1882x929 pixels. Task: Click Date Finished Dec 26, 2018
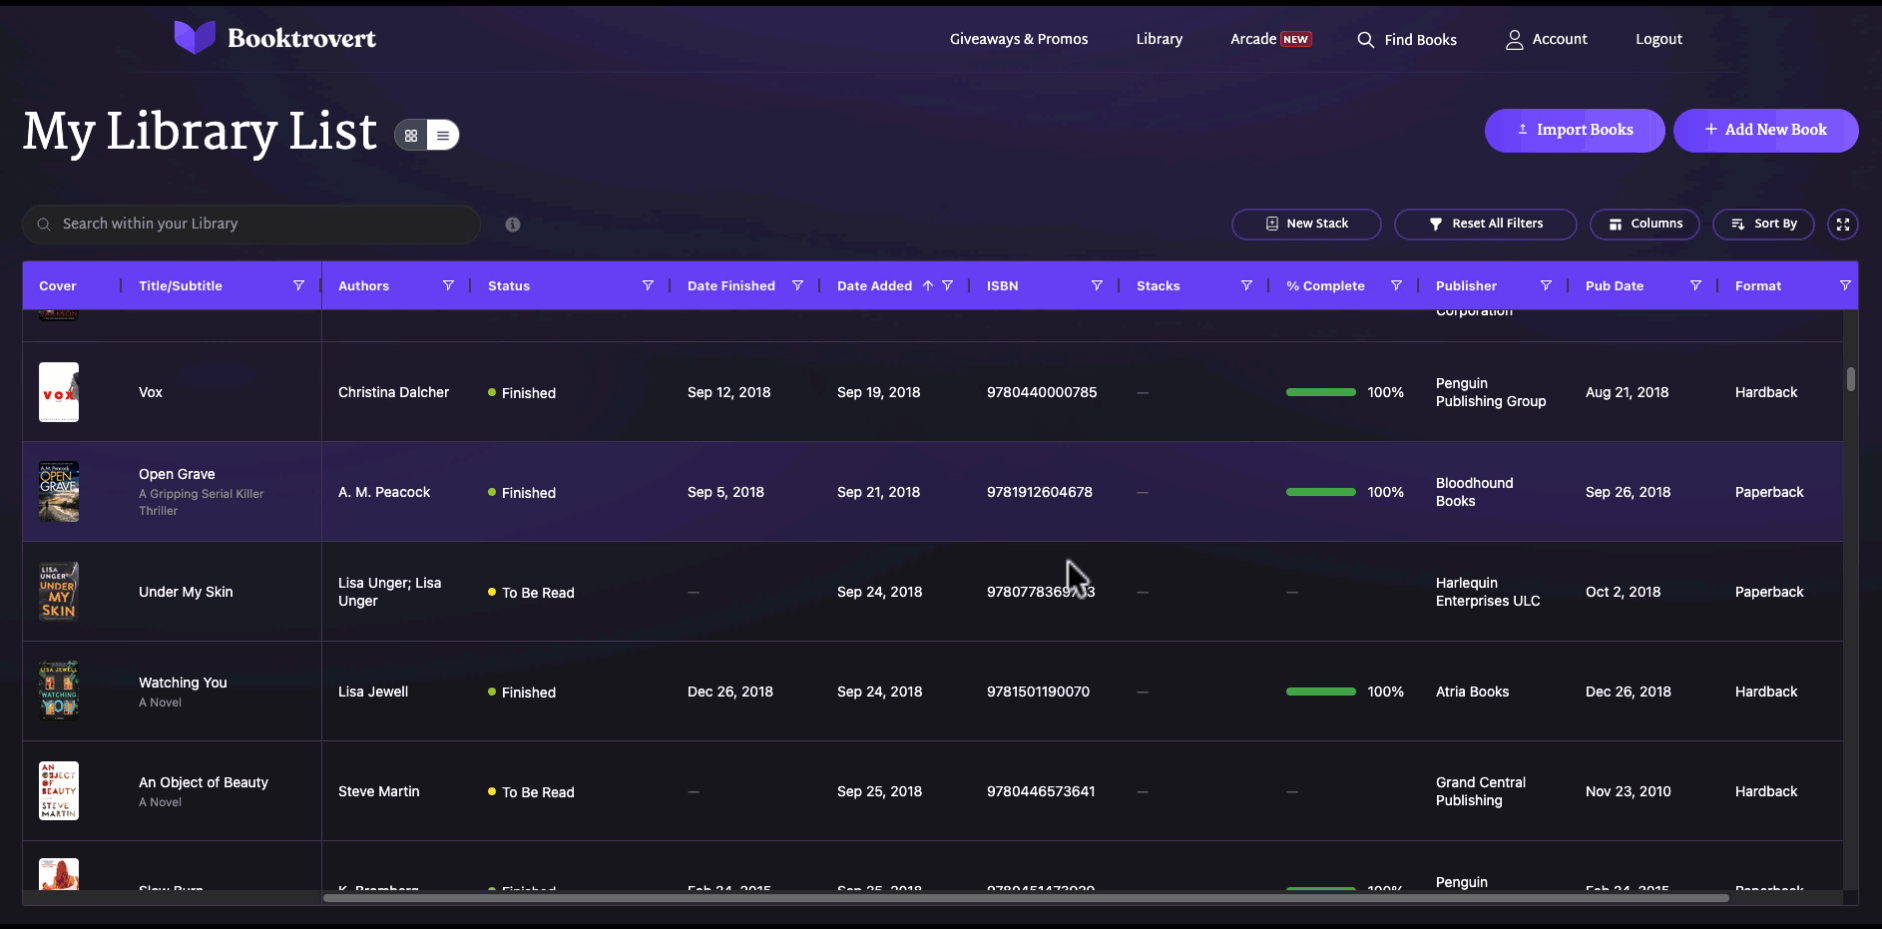[x=730, y=691]
